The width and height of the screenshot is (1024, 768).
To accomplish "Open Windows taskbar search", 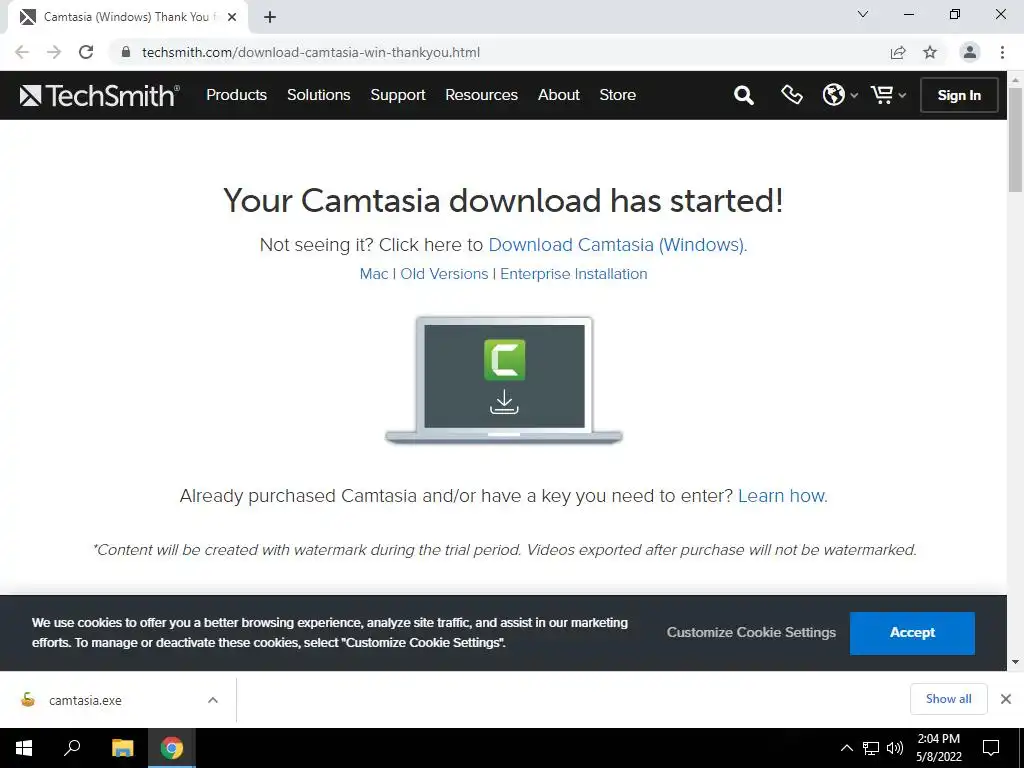I will click(x=72, y=748).
